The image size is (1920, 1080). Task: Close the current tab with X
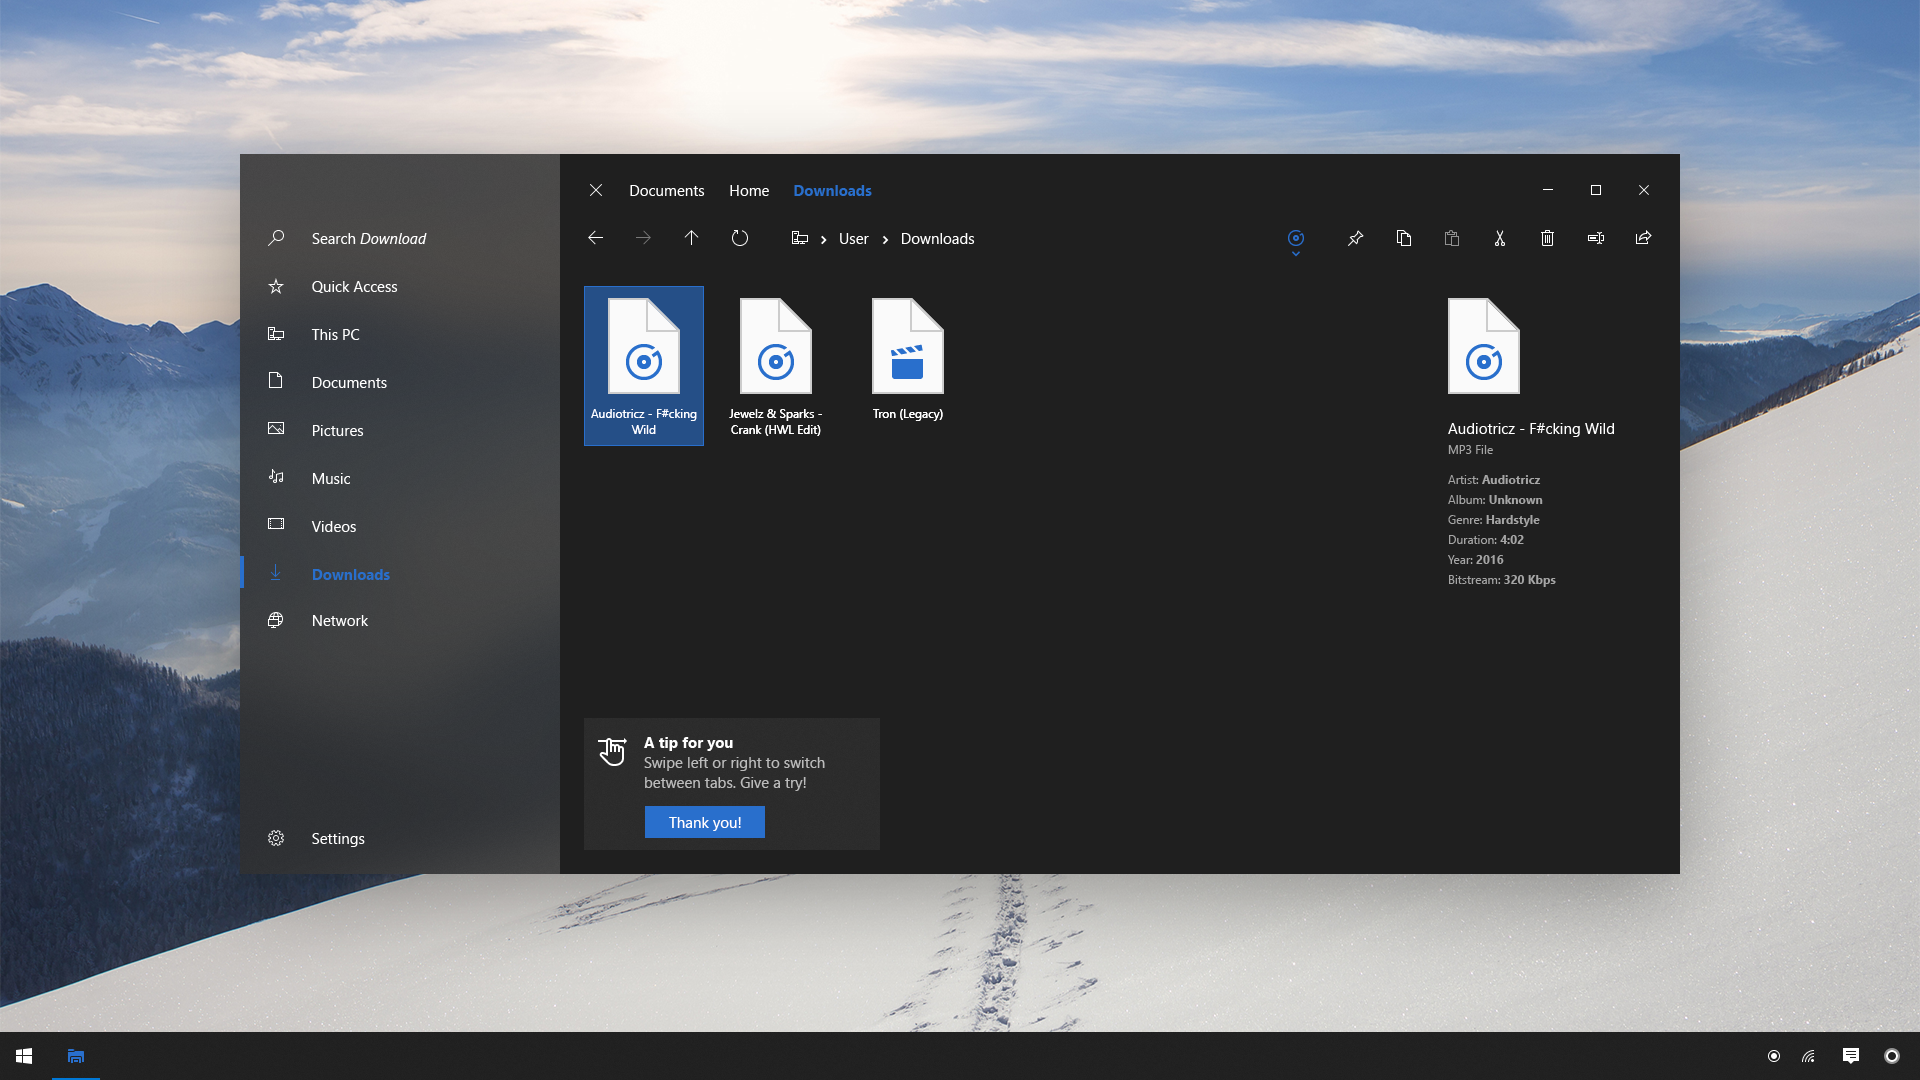coord(596,190)
